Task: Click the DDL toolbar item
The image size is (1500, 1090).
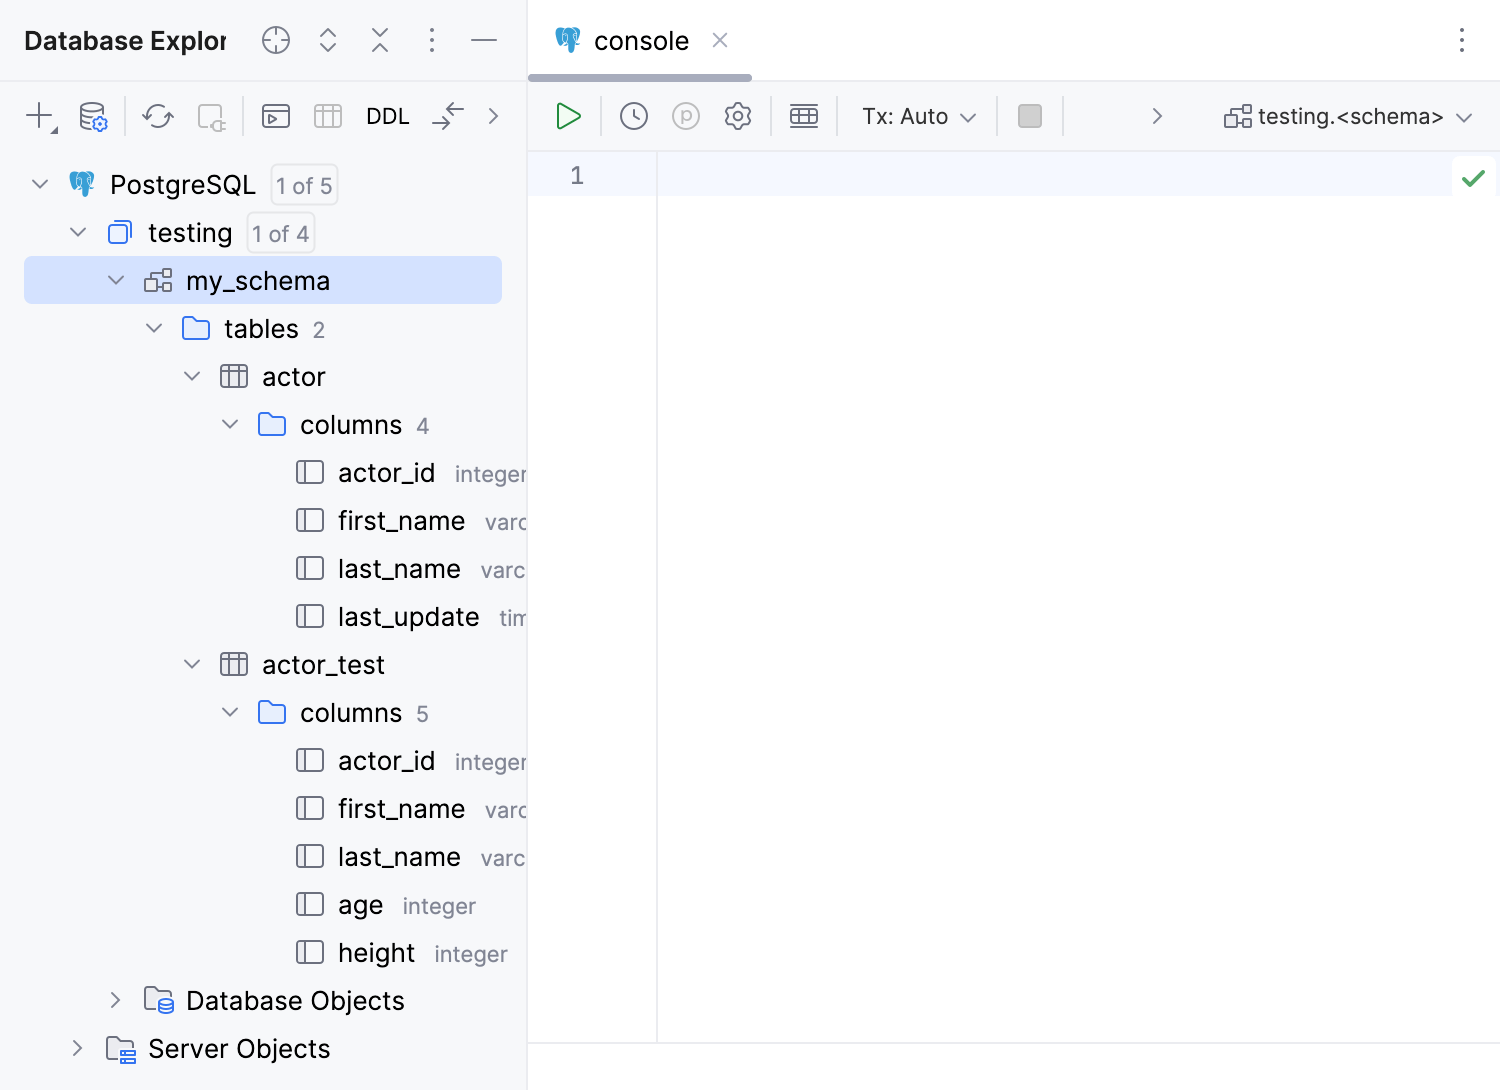Action: point(388,116)
